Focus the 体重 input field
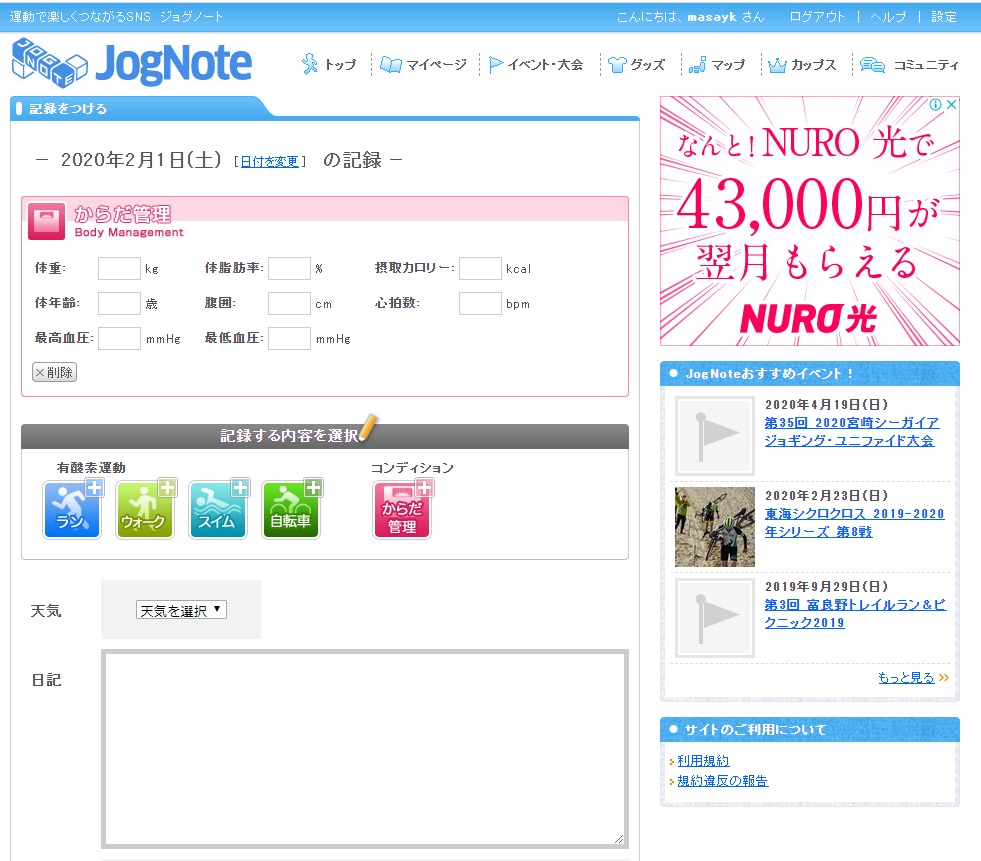 [119, 268]
